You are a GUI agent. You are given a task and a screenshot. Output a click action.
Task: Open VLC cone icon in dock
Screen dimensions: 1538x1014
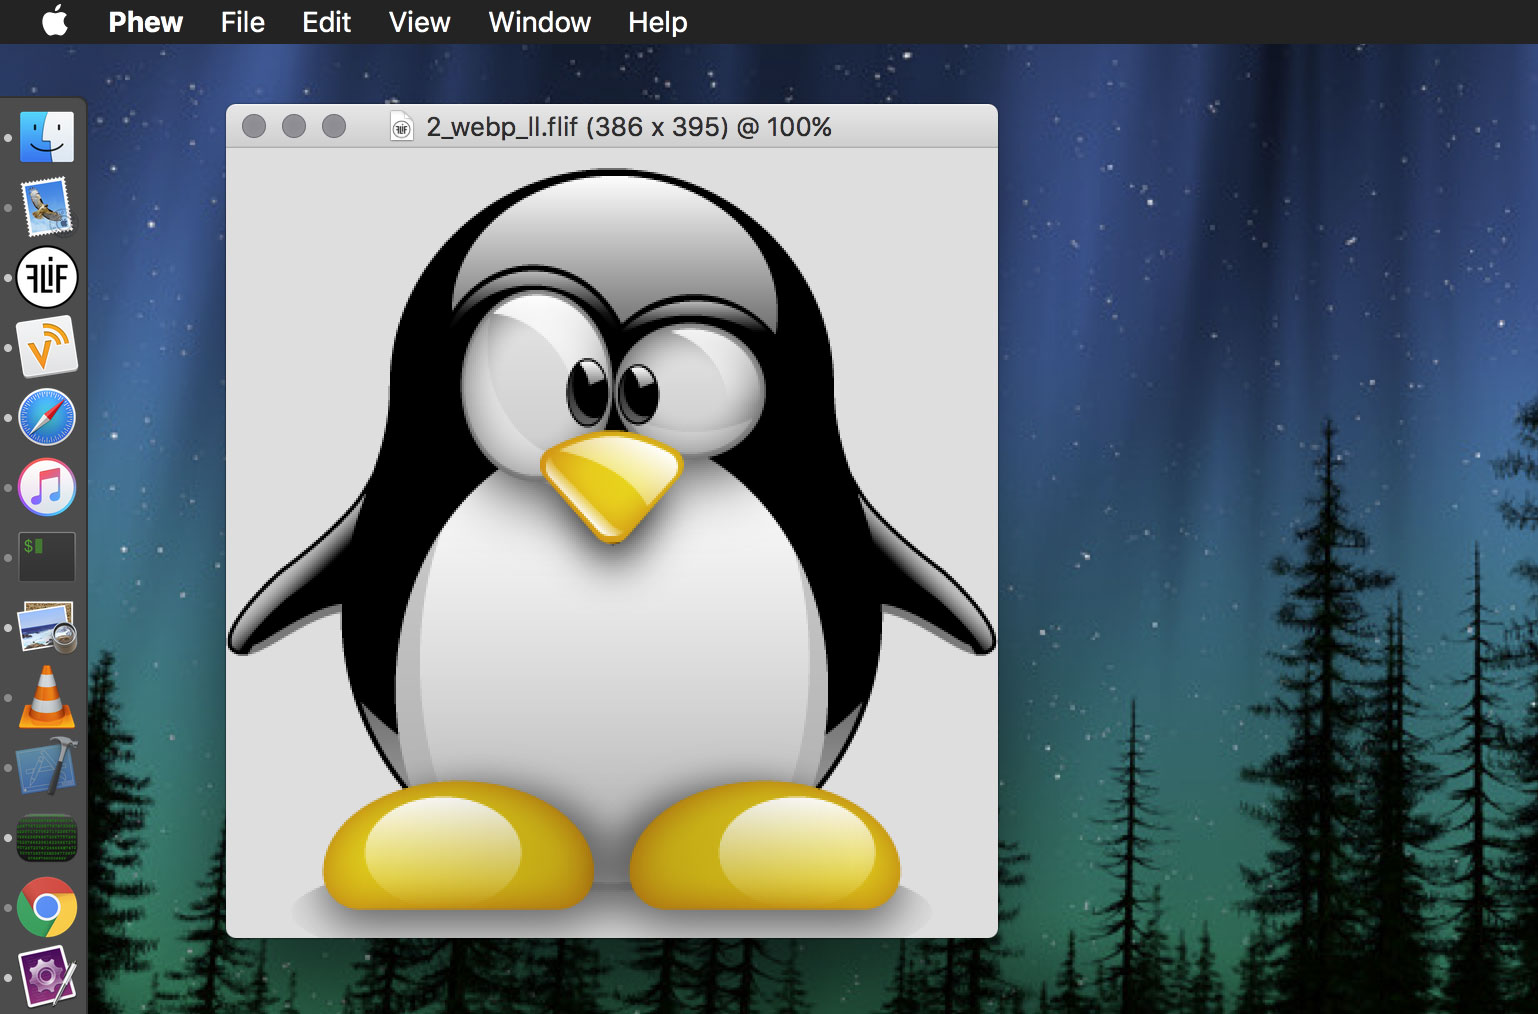tap(47, 697)
